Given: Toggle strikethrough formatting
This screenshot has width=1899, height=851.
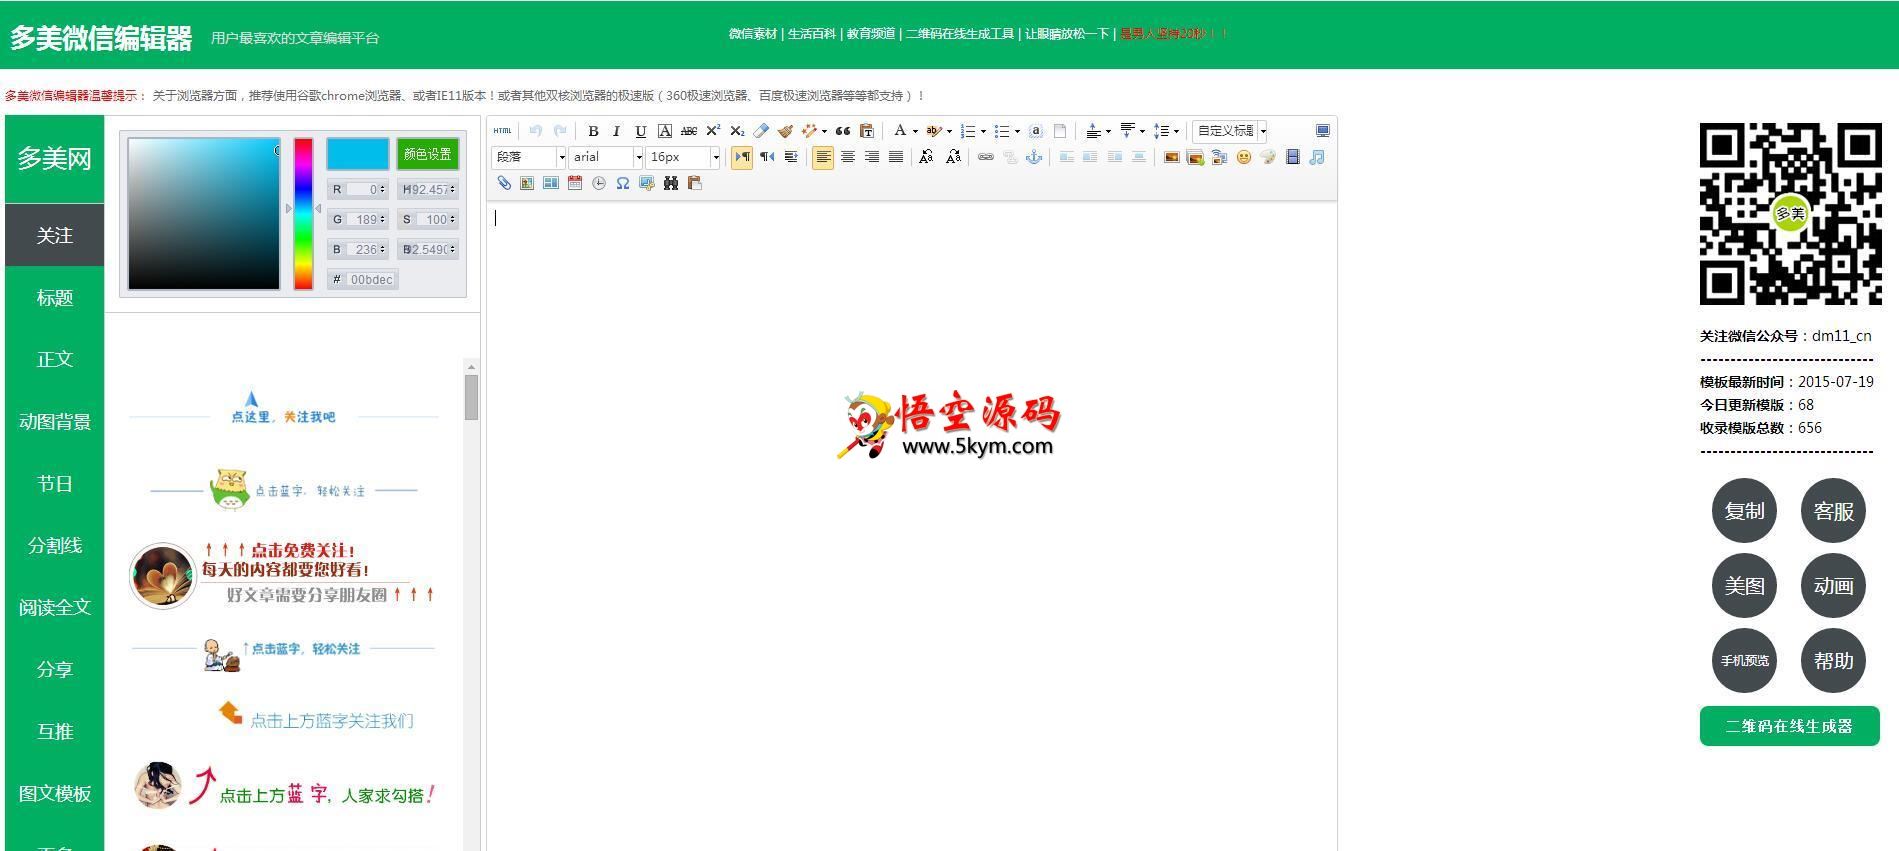Looking at the screenshot, I should pyautogui.click(x=689, y=131).
